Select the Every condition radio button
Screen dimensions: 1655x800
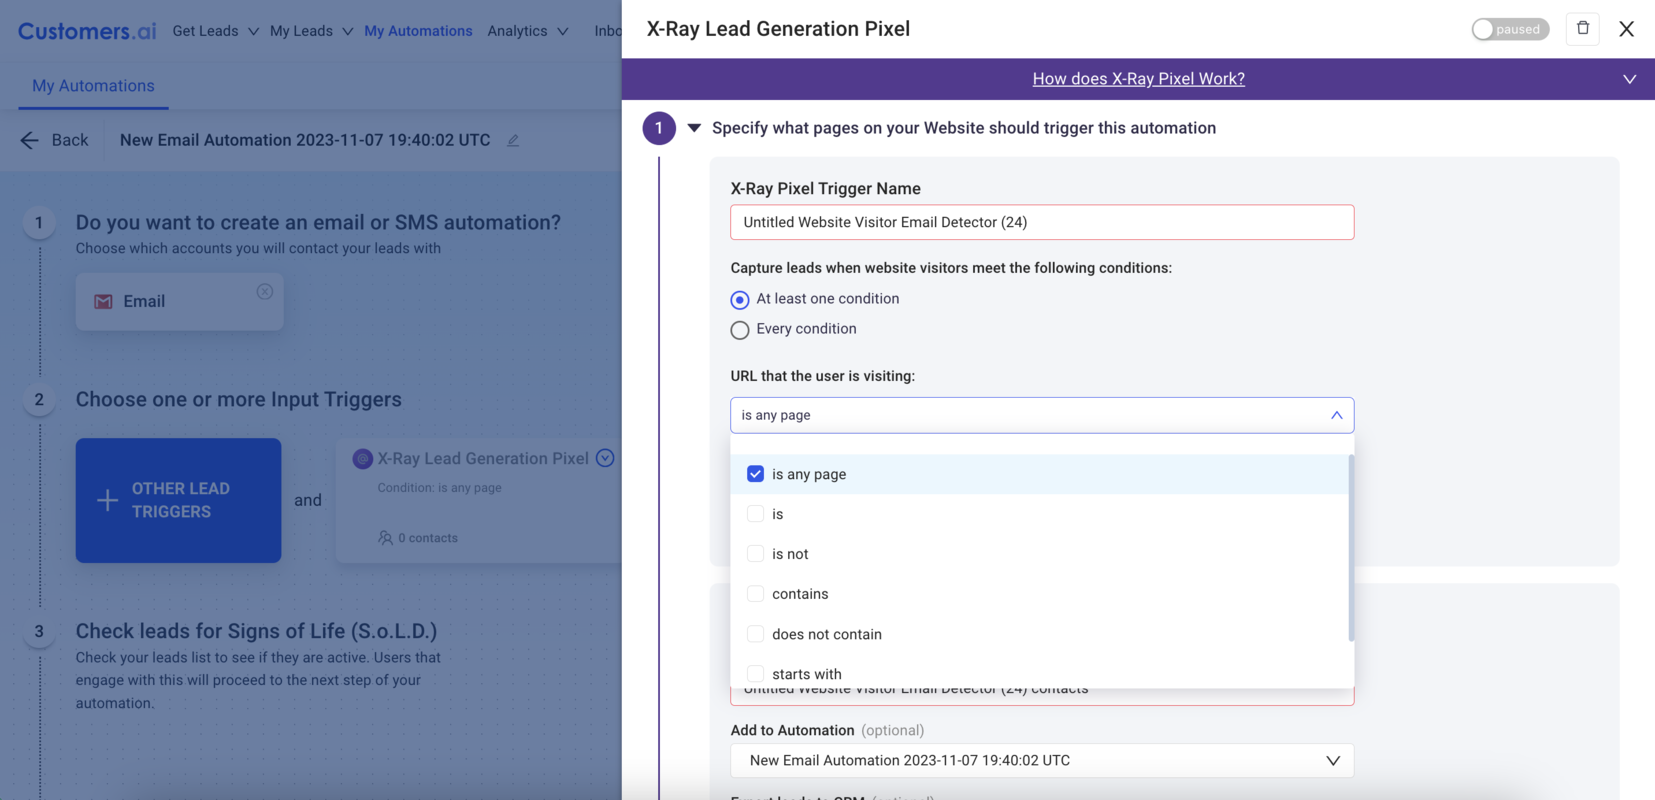pyautogui.click(x=740, y=330)
